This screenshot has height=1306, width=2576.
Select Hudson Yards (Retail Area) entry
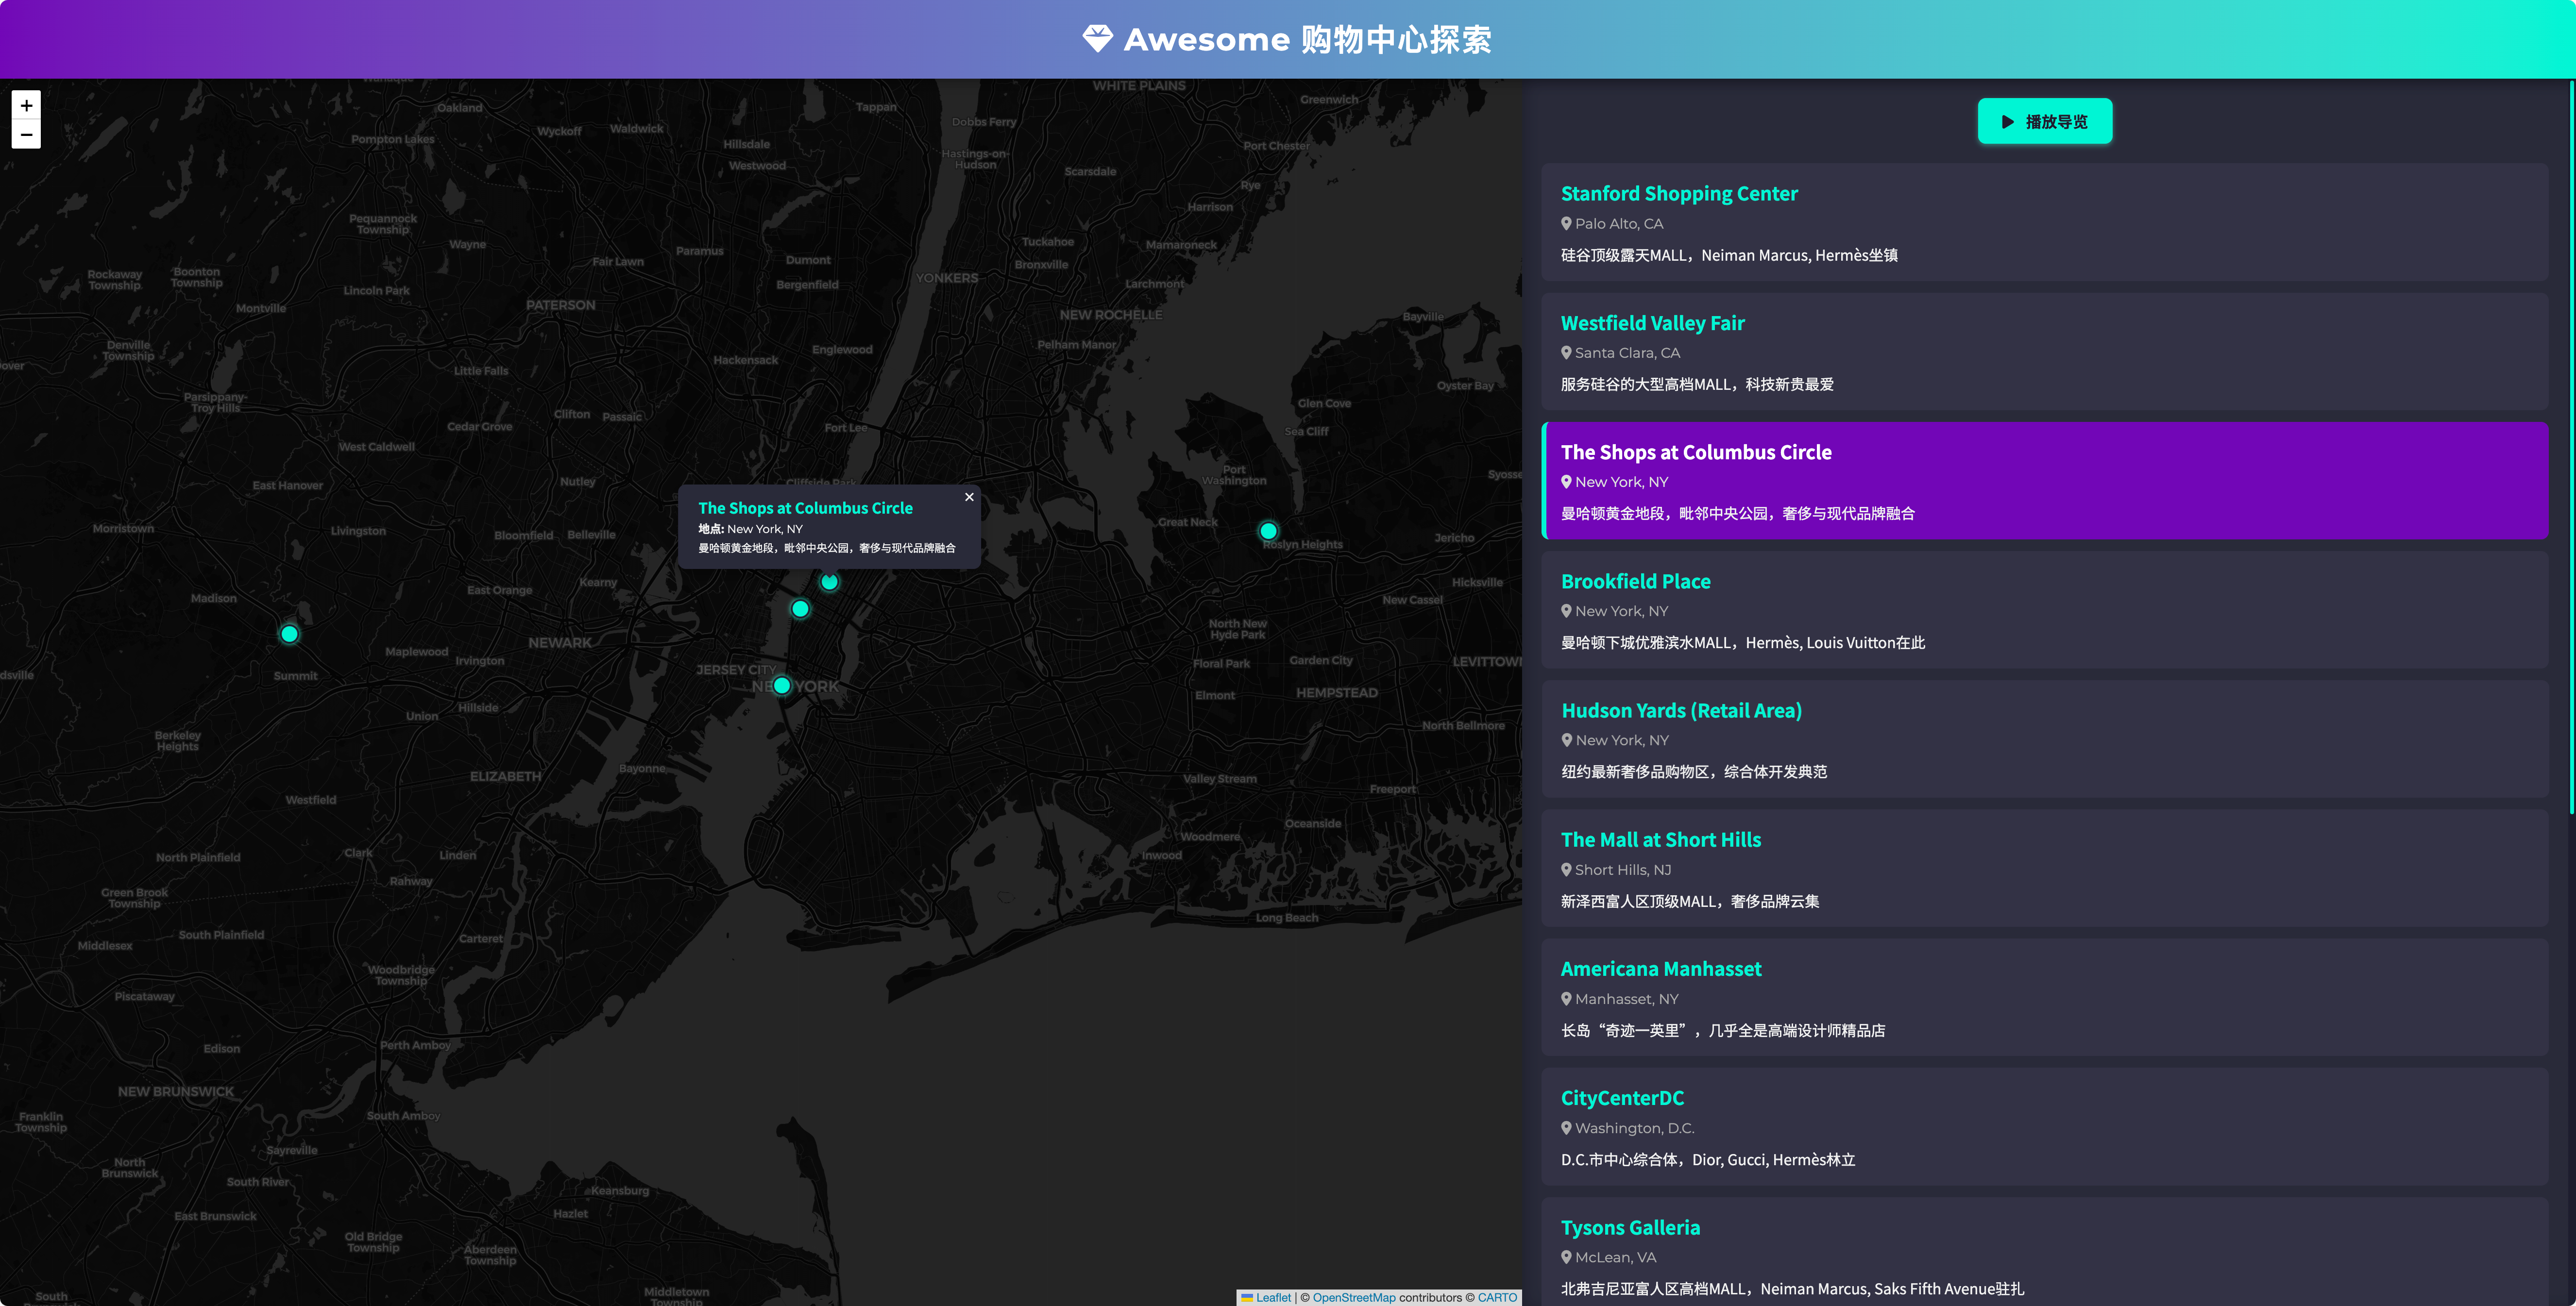pyautogui.click(x=2044, y=739)
